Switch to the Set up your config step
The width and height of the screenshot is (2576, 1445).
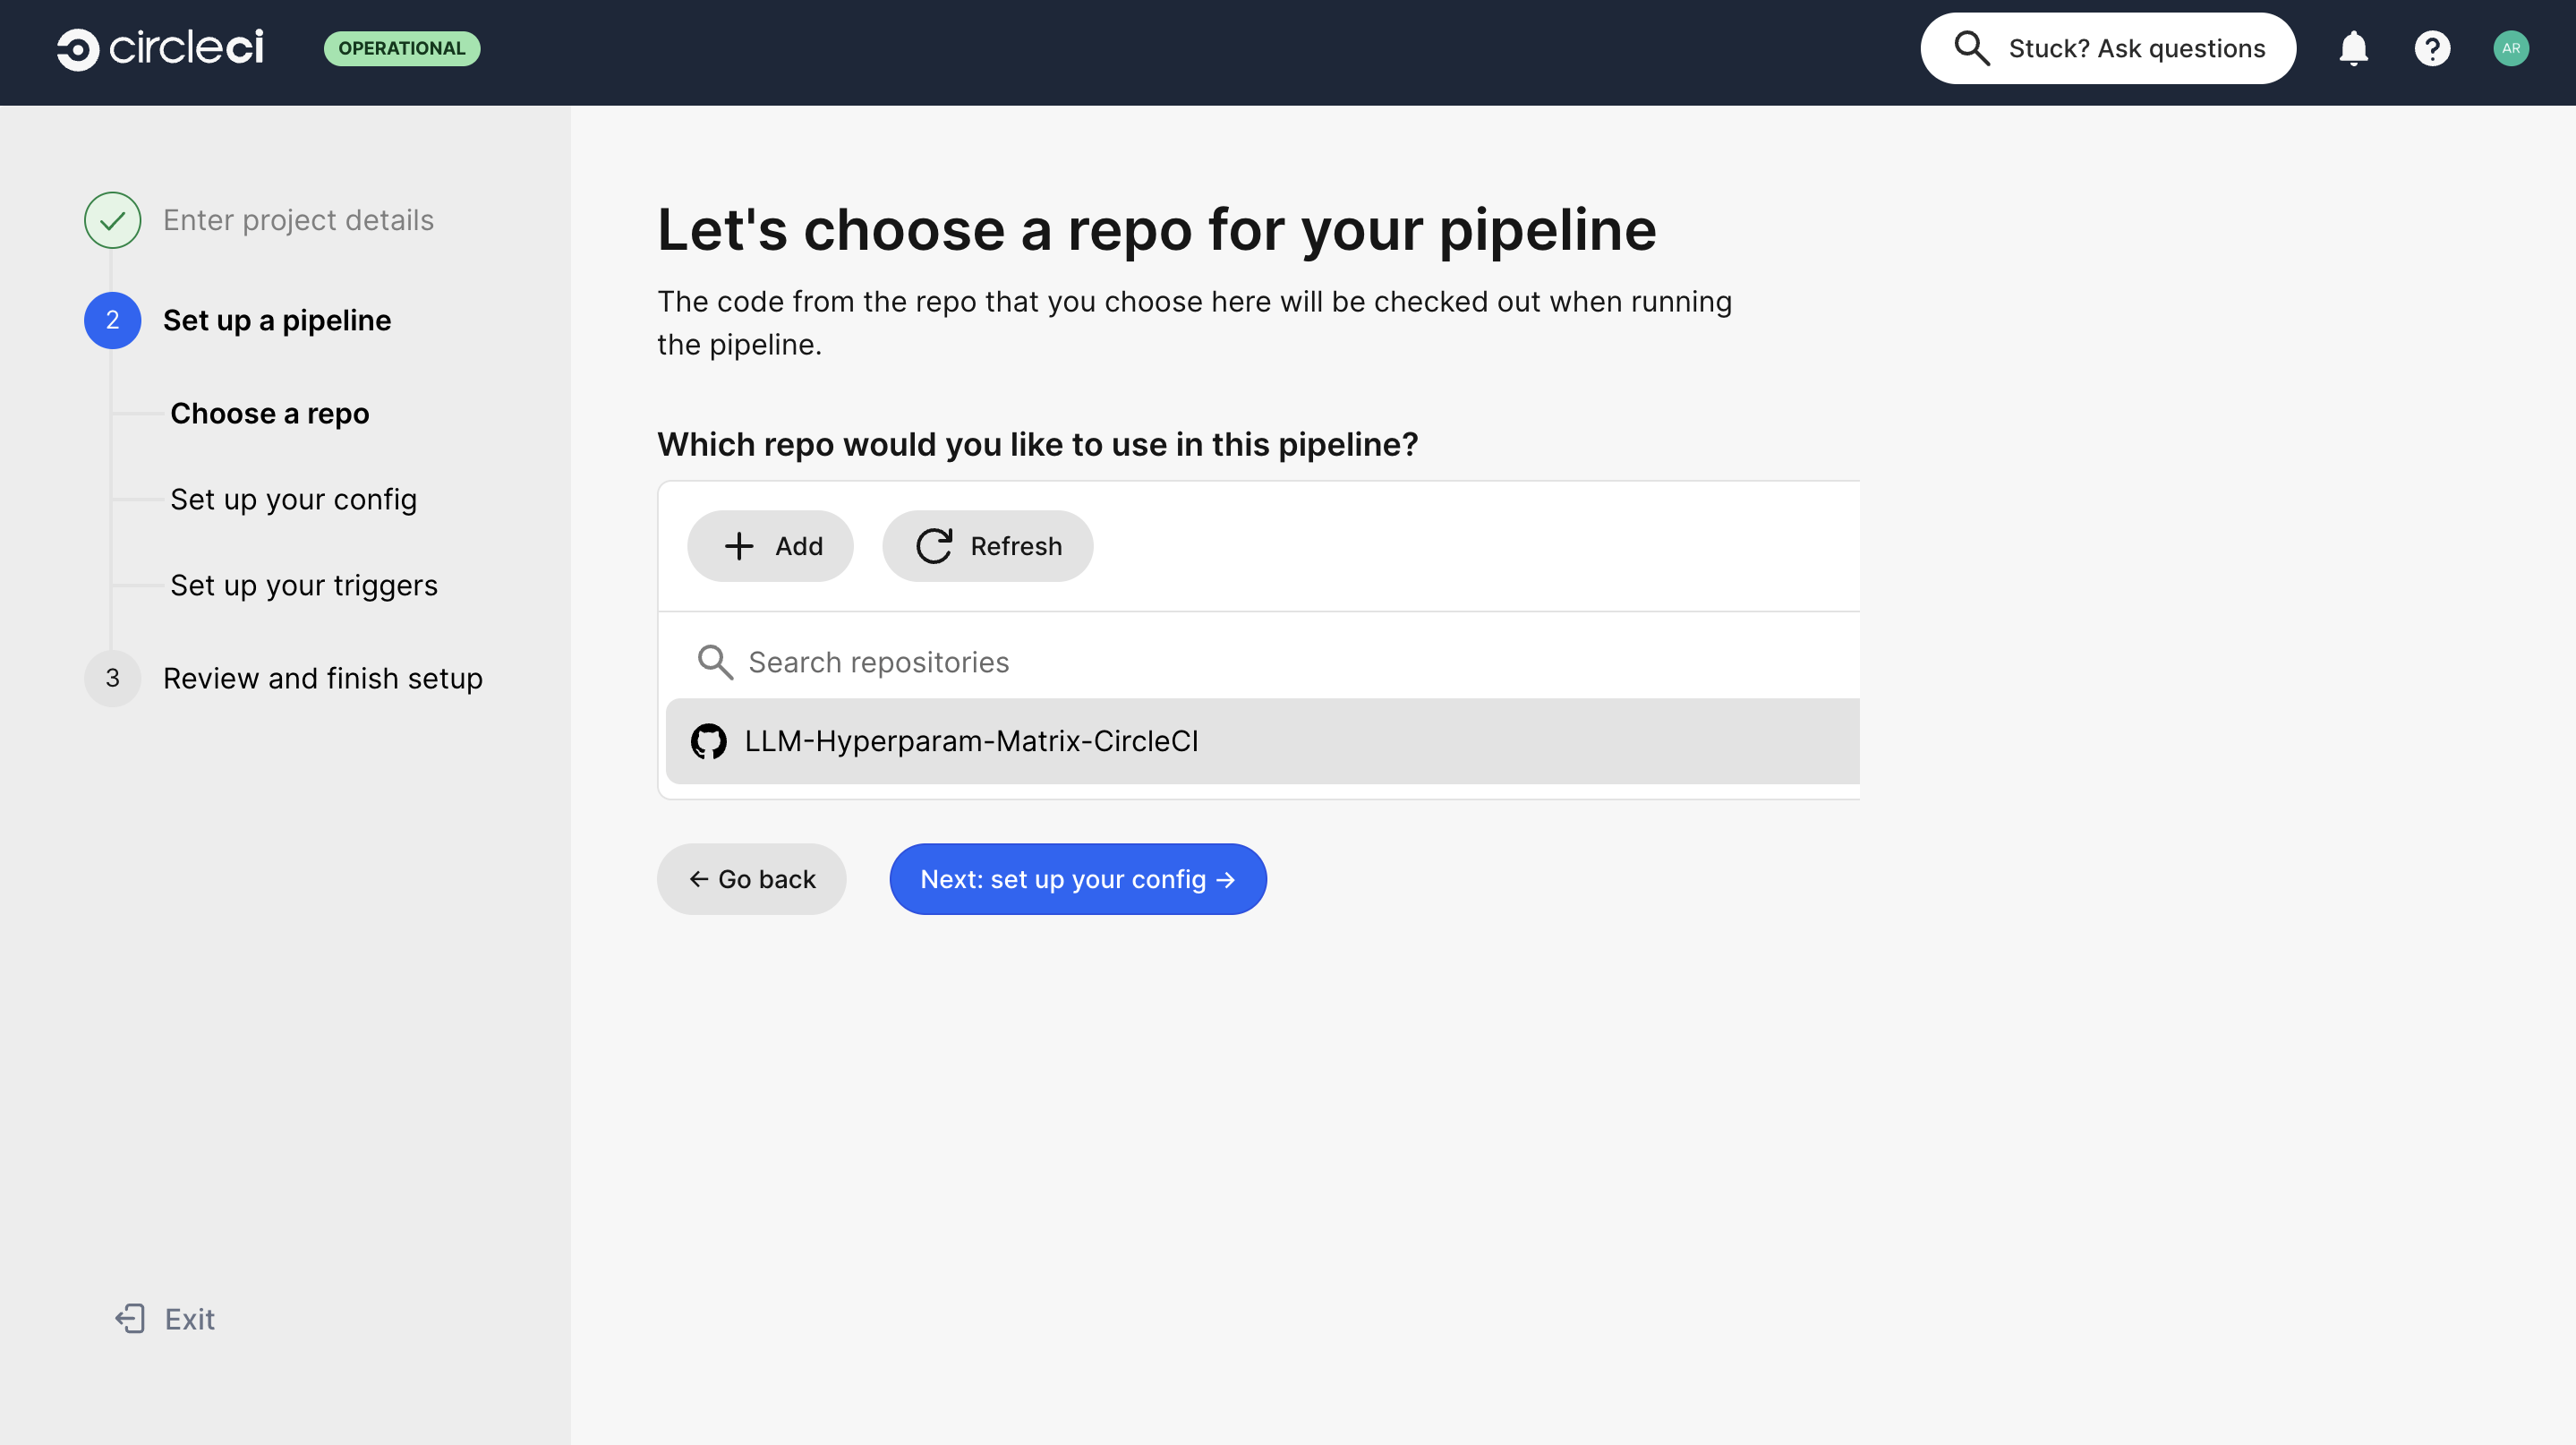click(x=293, y=499)
